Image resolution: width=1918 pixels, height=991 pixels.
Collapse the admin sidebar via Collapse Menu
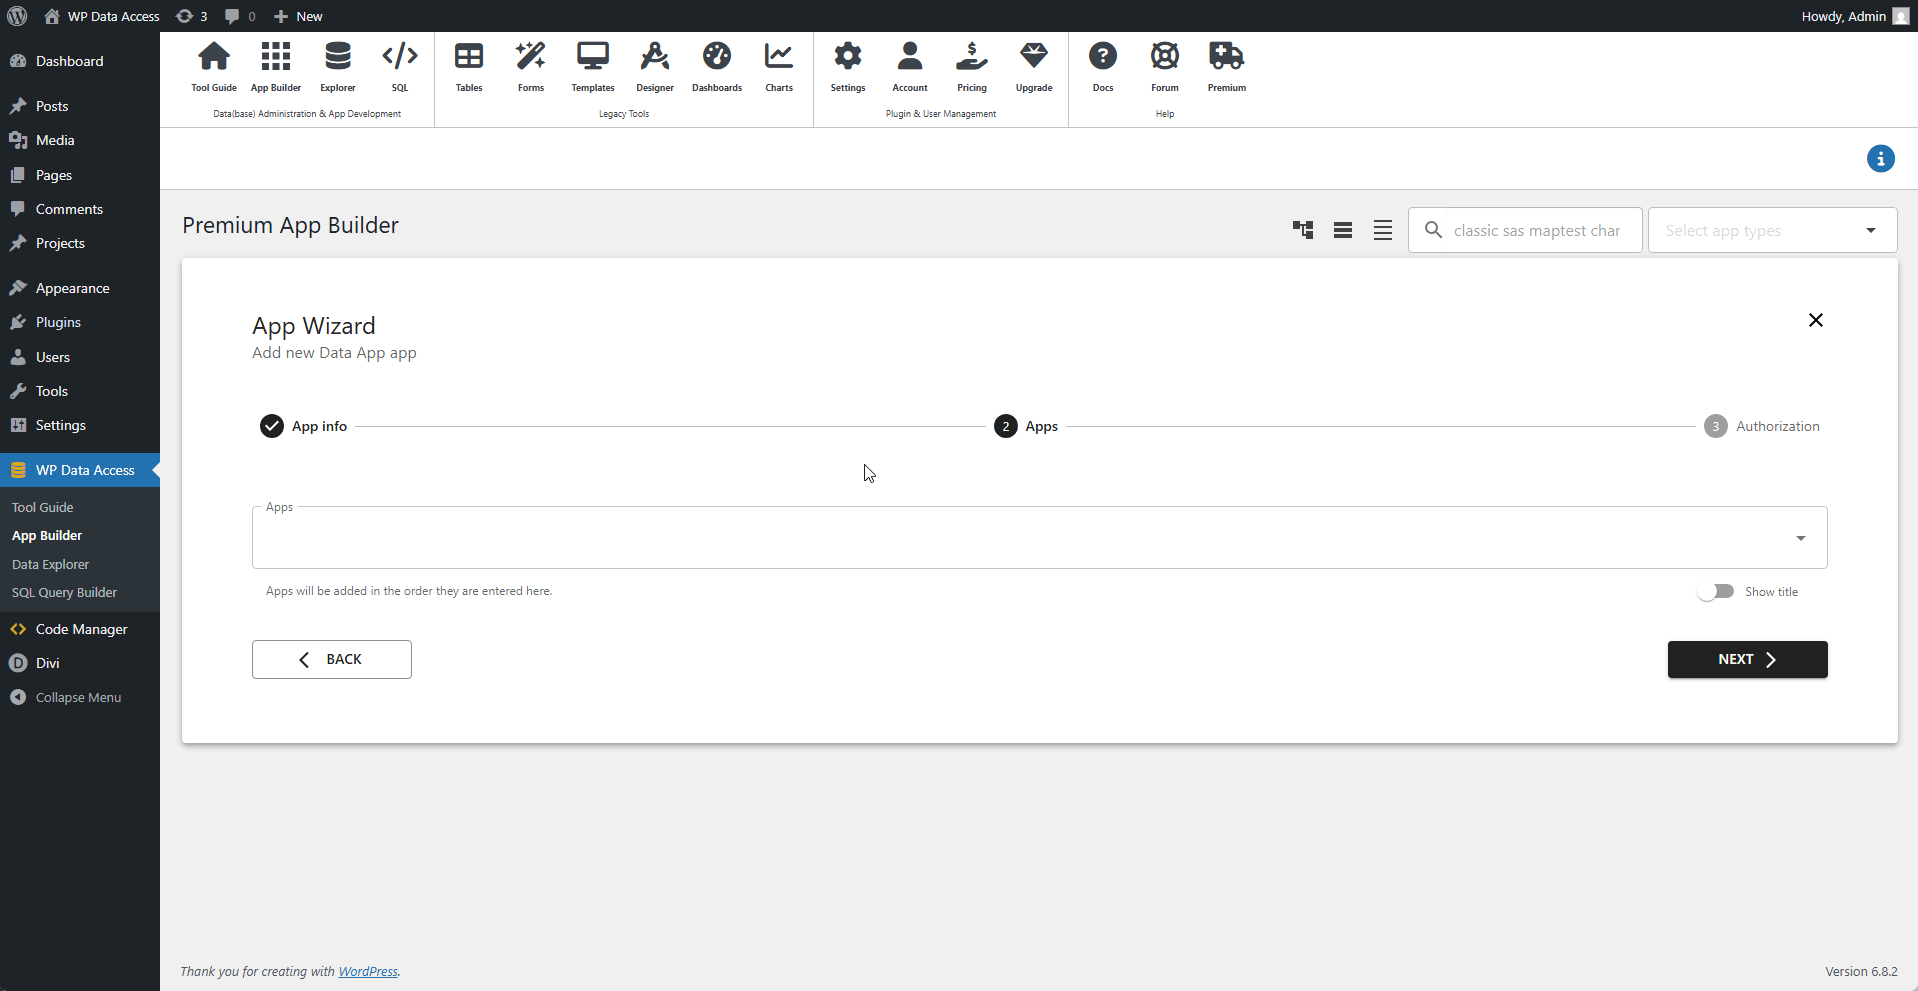coord(77,697)
